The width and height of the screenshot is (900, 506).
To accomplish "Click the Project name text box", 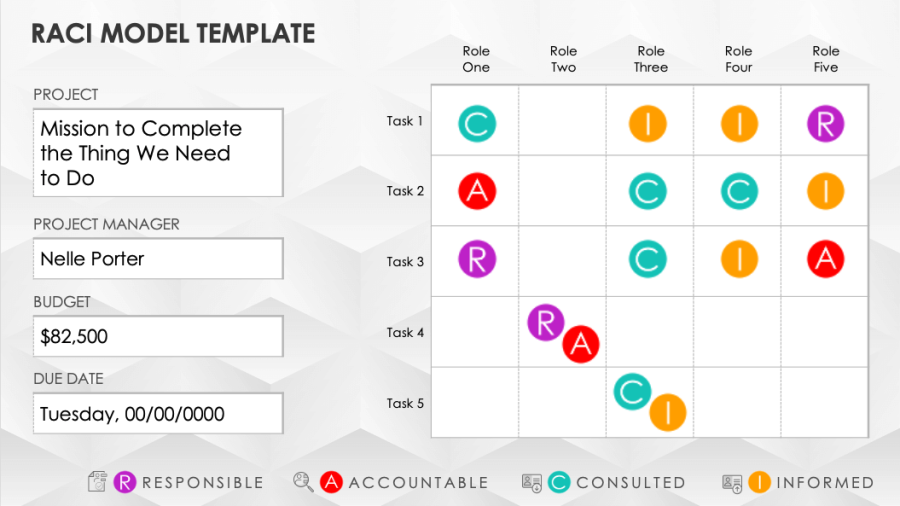I will 158,153.
